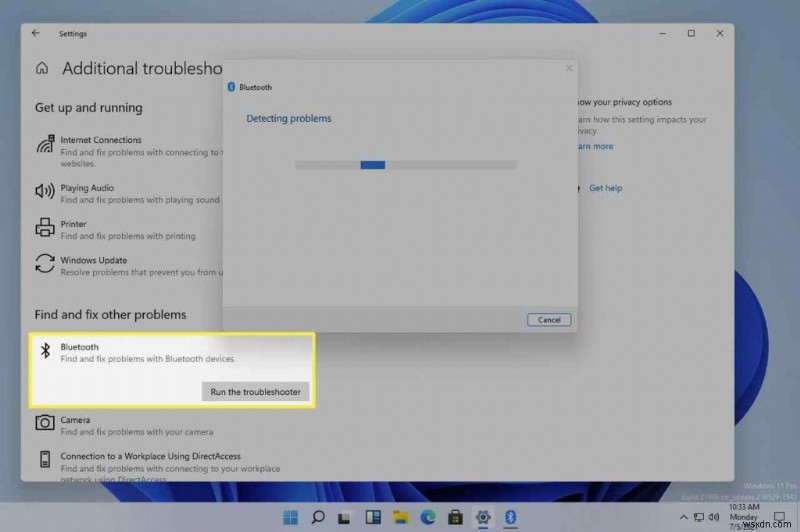Select the Playing Audio speaker icon
This screenshot has height=532, width=800.
pos(45,191)
